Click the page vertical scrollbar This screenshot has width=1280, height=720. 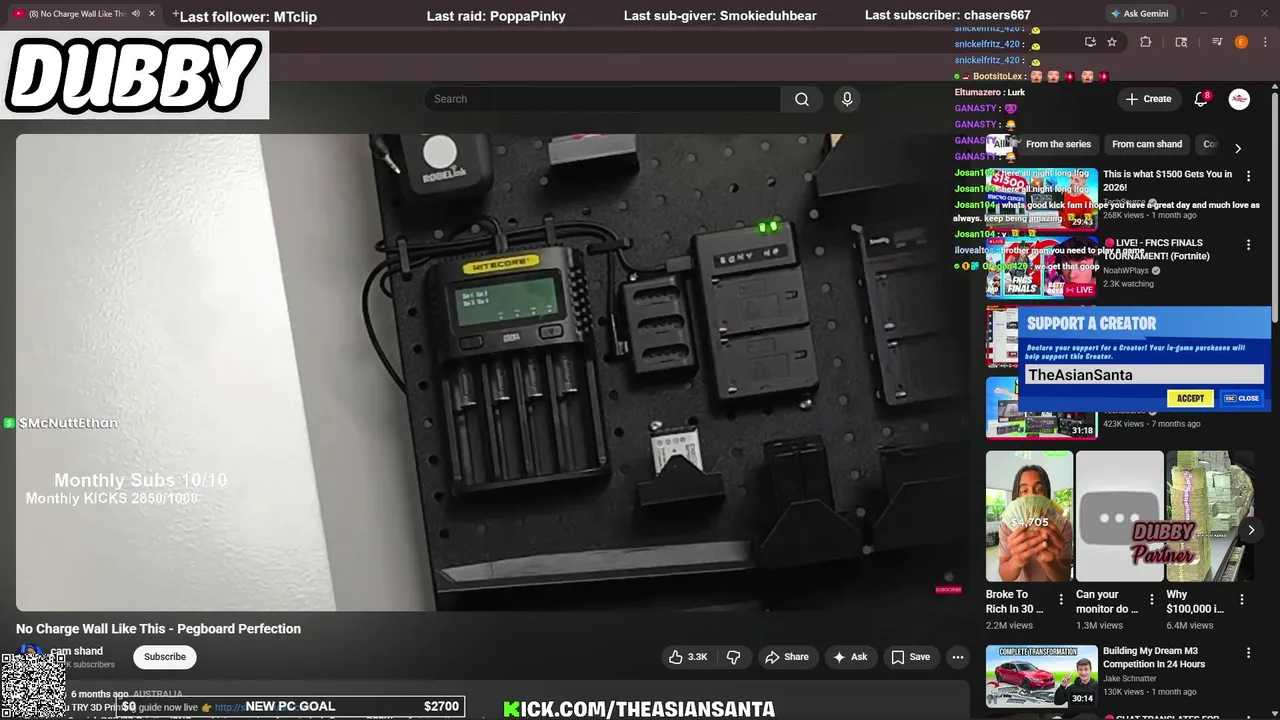1274,208
